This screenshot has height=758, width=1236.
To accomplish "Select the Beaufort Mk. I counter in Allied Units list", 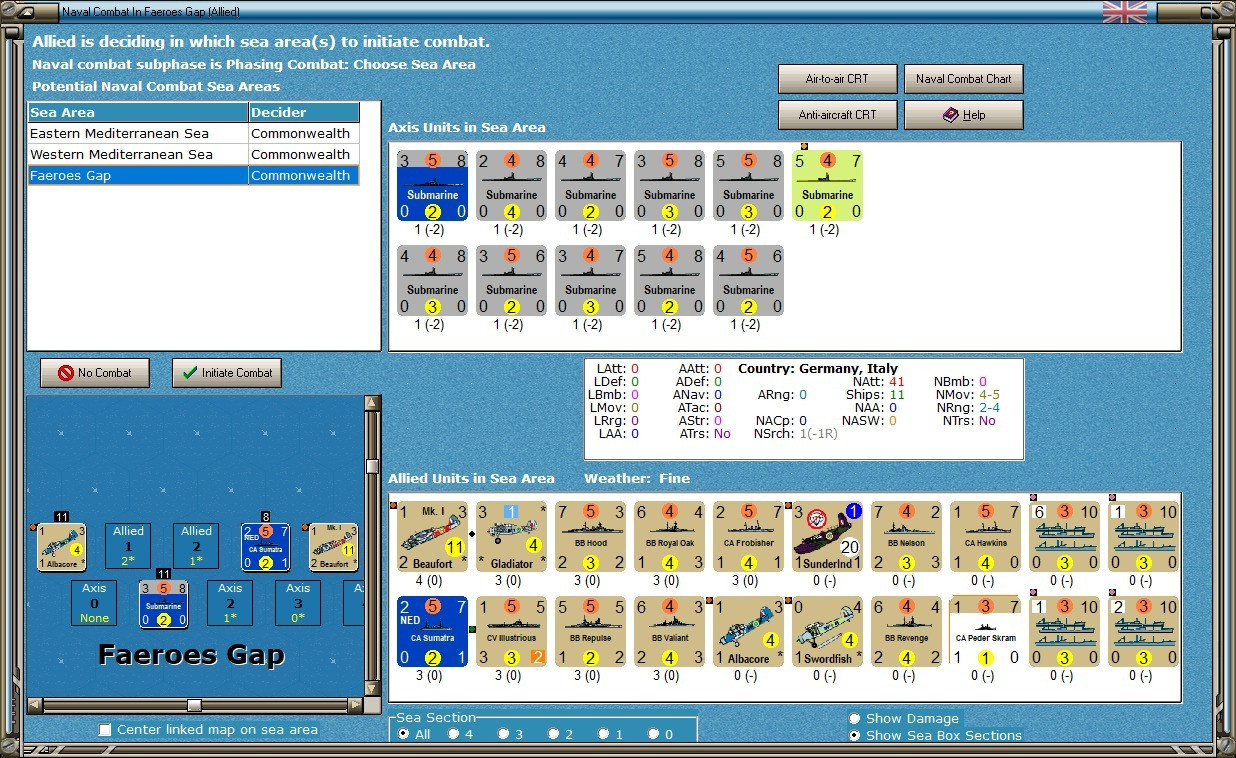I will click(x=432, y=536).
